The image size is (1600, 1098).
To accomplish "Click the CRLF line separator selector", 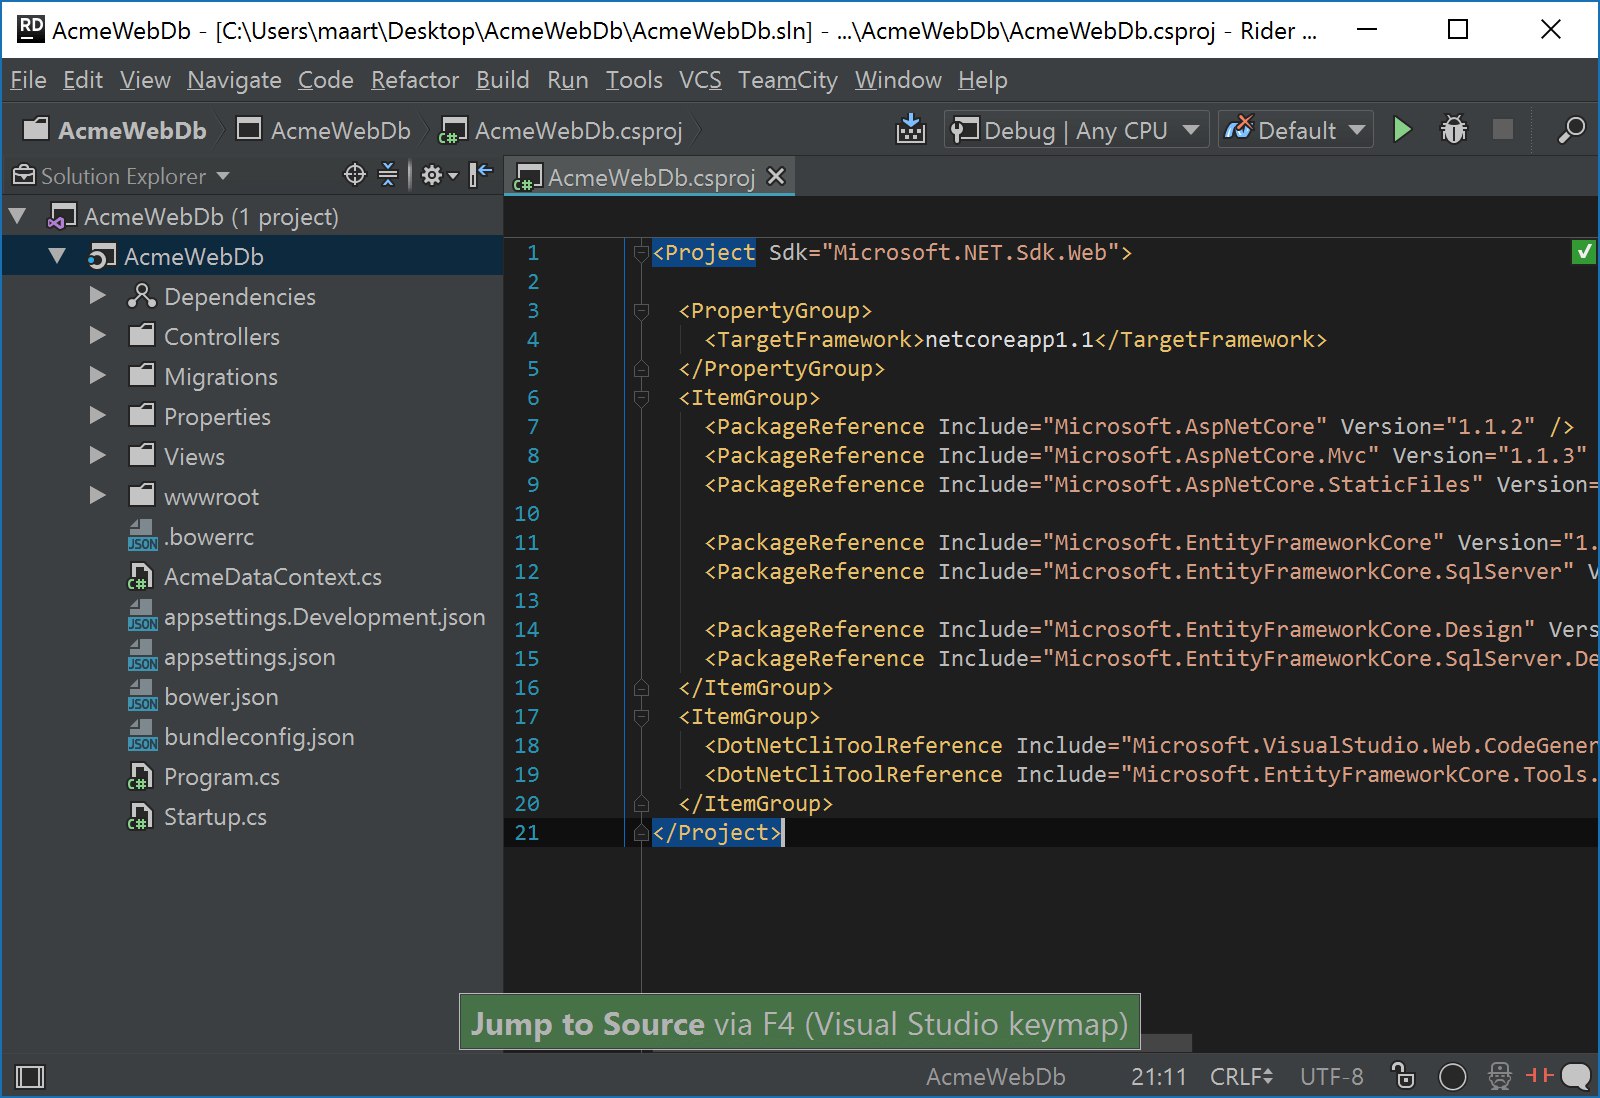I will coord(1241,1077).
